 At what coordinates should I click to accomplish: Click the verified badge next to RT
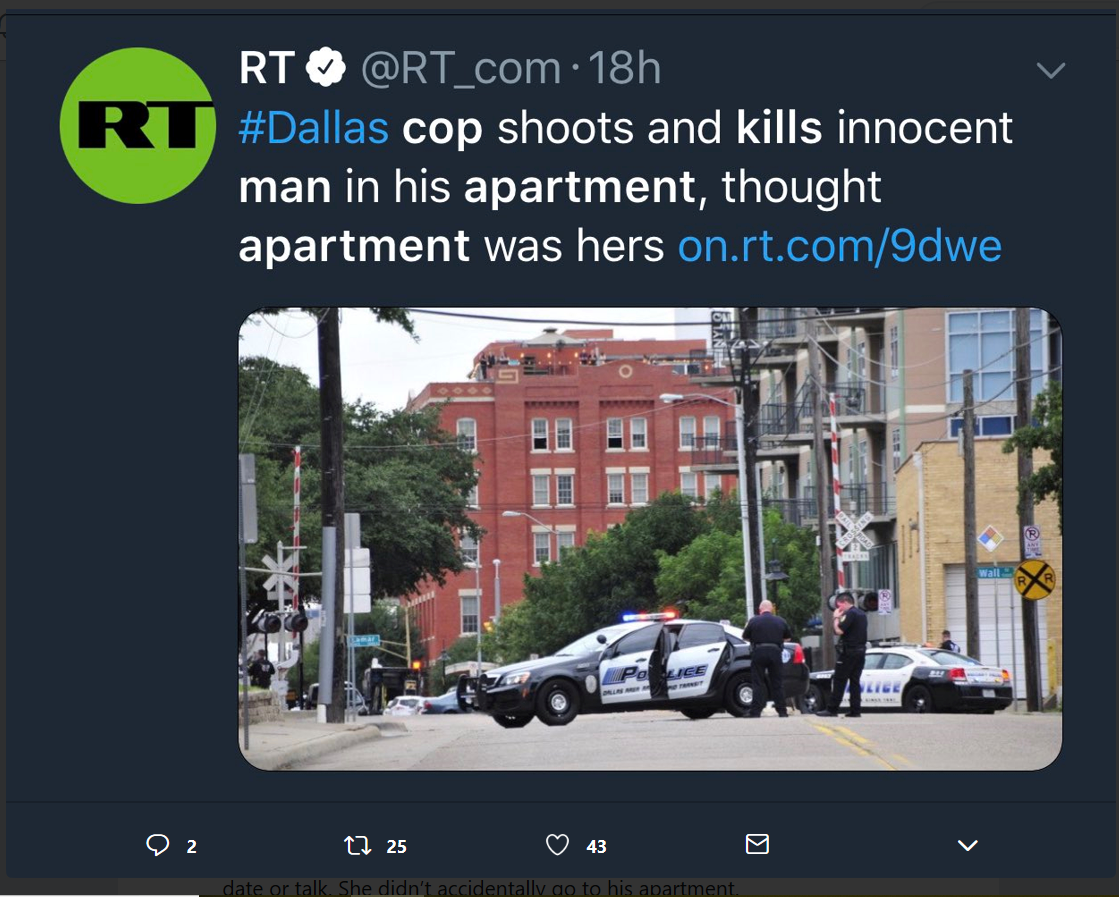pyautogui.click(x=326, y=67)
